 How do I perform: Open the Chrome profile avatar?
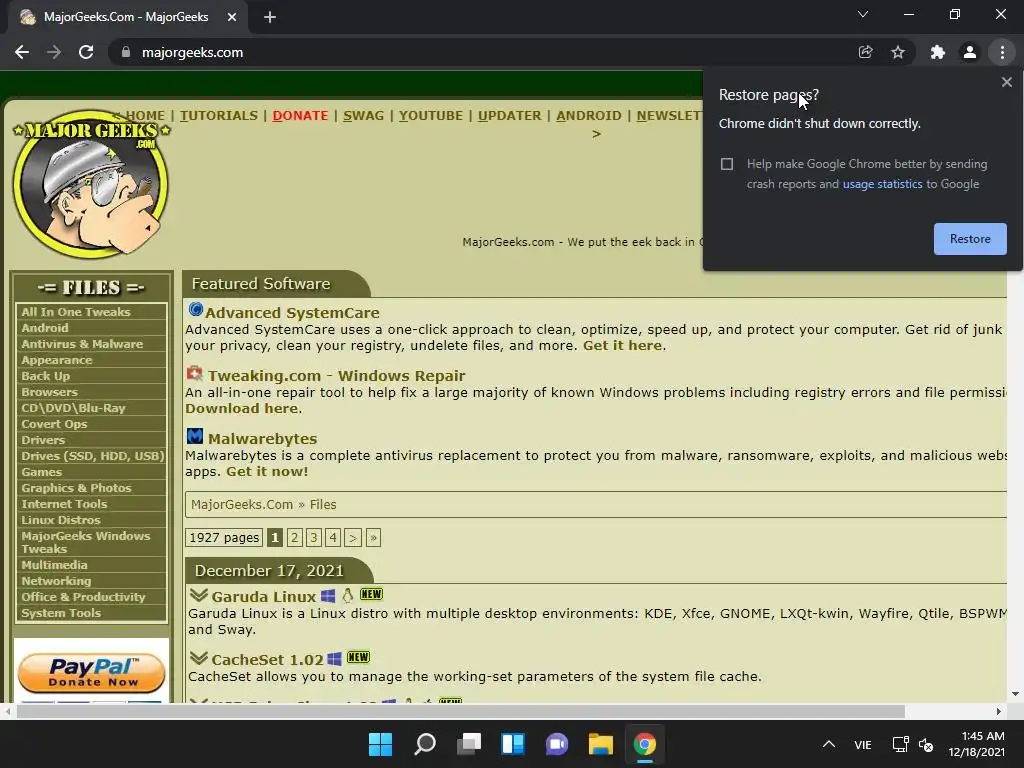point(970,52)
